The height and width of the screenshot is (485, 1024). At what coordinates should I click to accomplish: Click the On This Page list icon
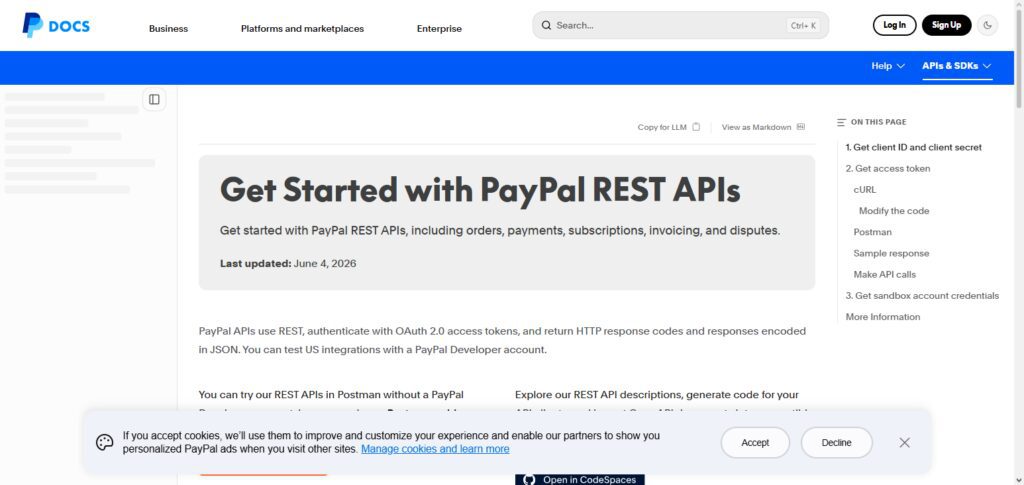pyautogui.click(x=841, y=122)
